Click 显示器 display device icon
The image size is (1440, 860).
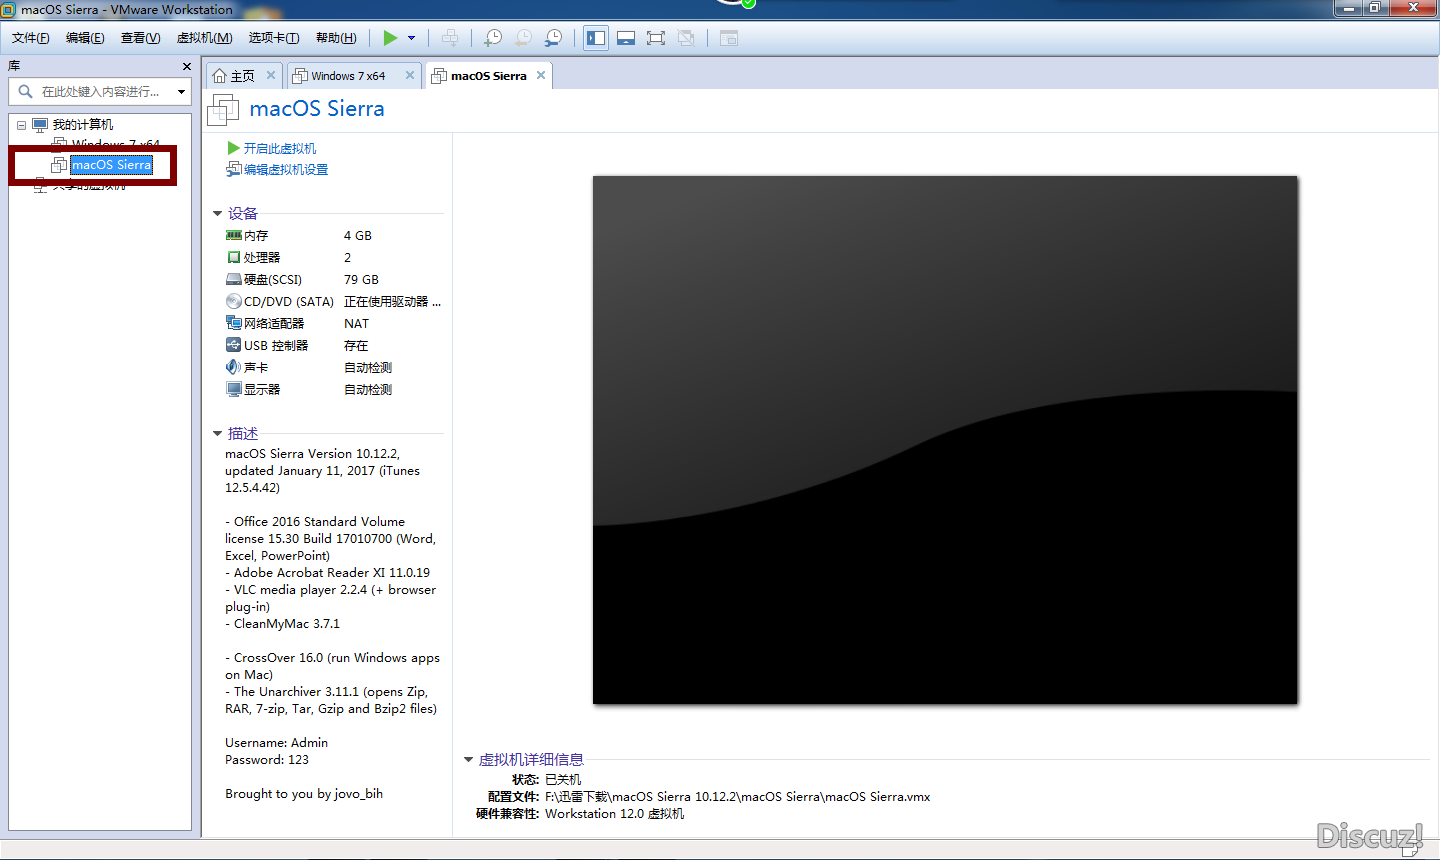click(x=234, y=390)
